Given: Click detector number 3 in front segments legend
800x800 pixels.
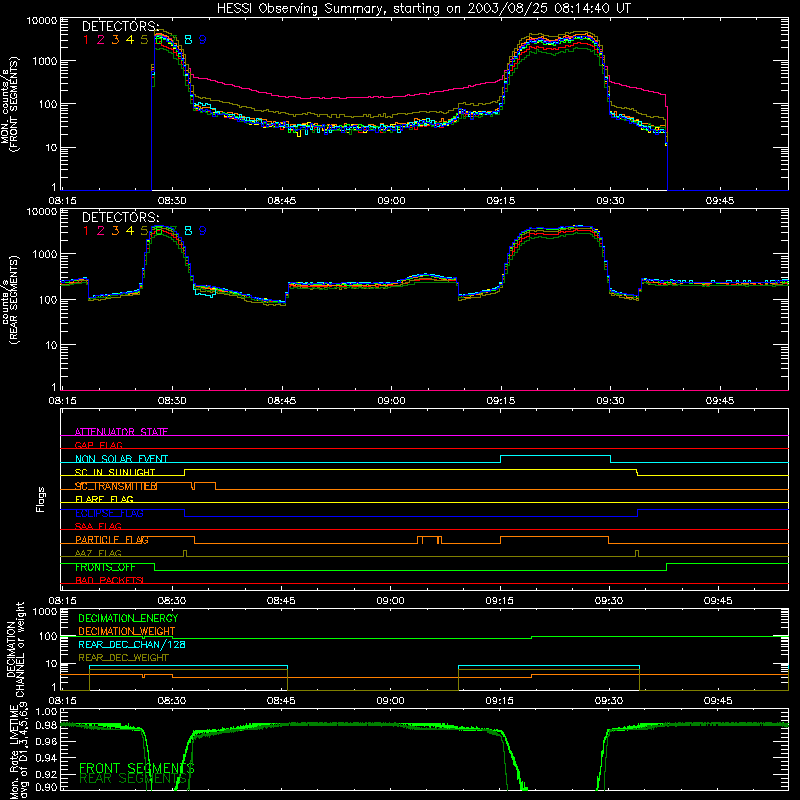Looking at the screenshot, I should (115, 39).
